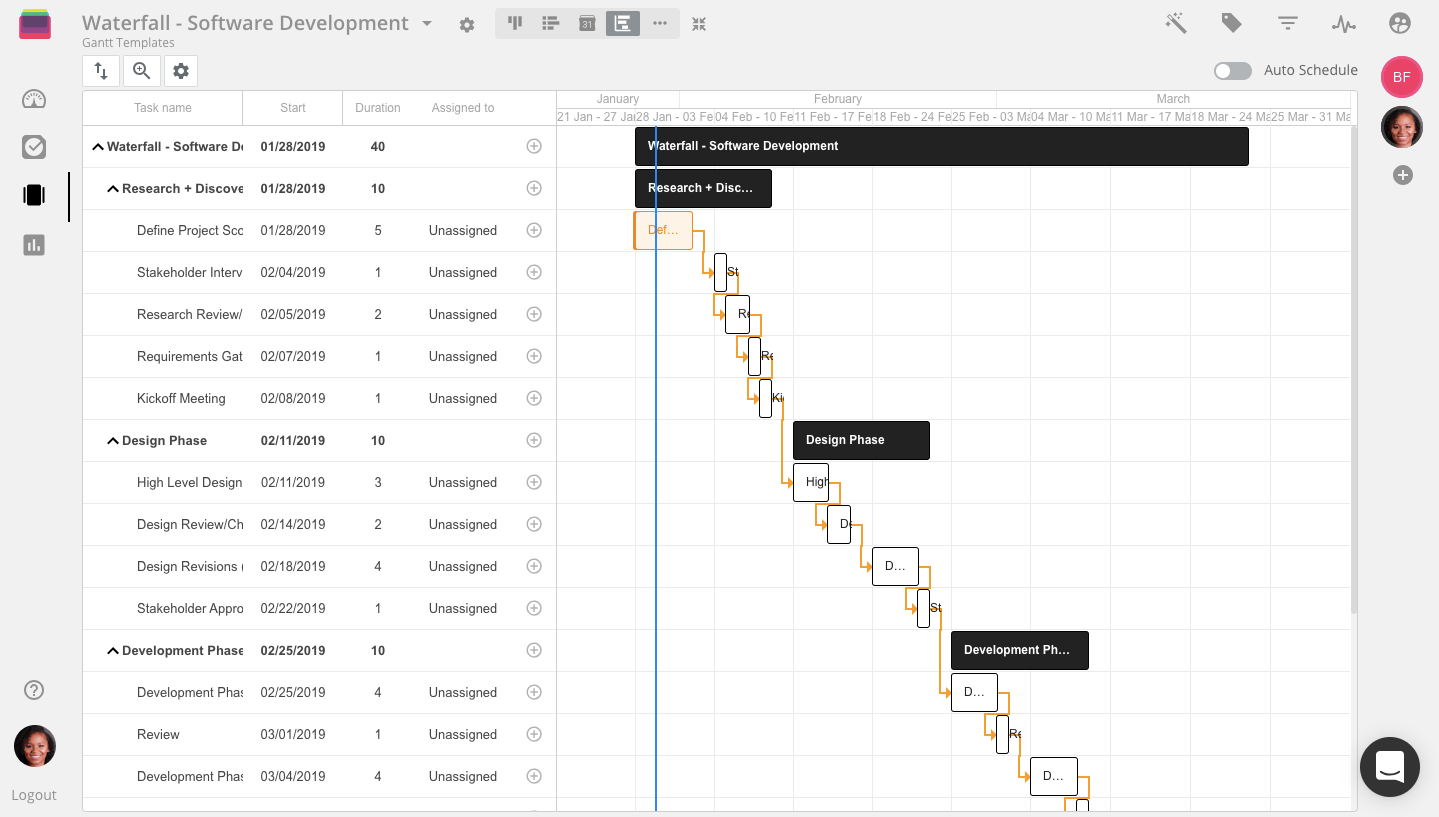Screen dimensions: 1439x817
Task: Click the zoom magnifier button above task list
Action: [x=142, y=71]
